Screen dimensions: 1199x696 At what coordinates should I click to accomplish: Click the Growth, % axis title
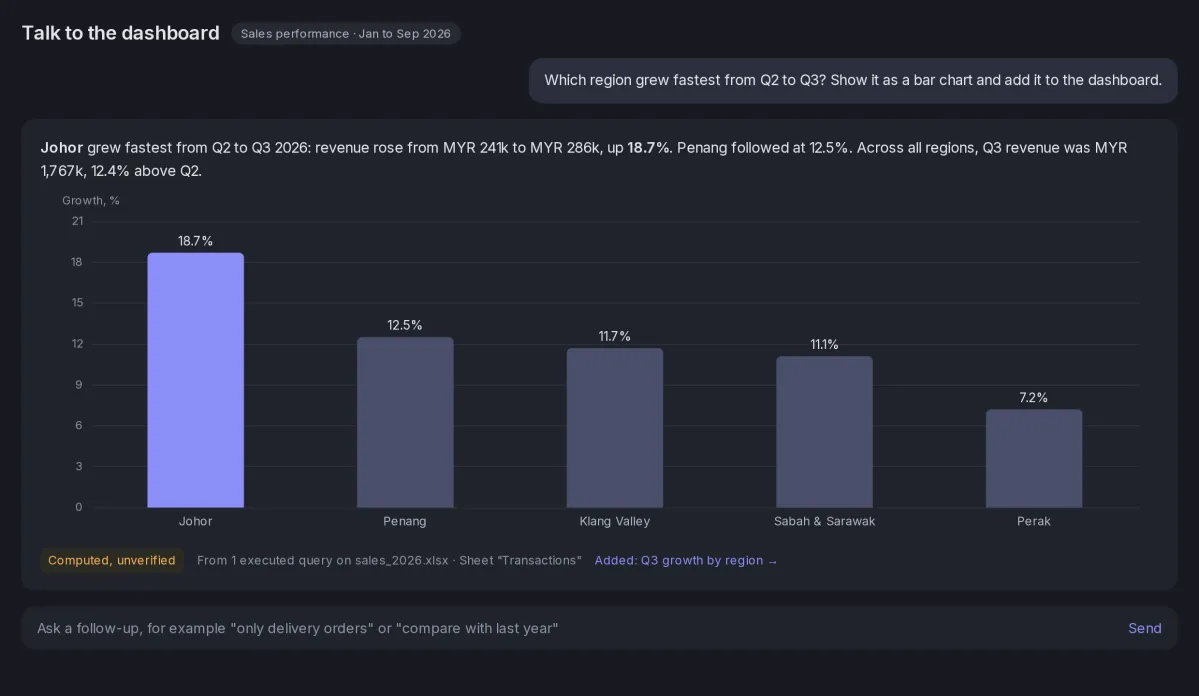91,200
